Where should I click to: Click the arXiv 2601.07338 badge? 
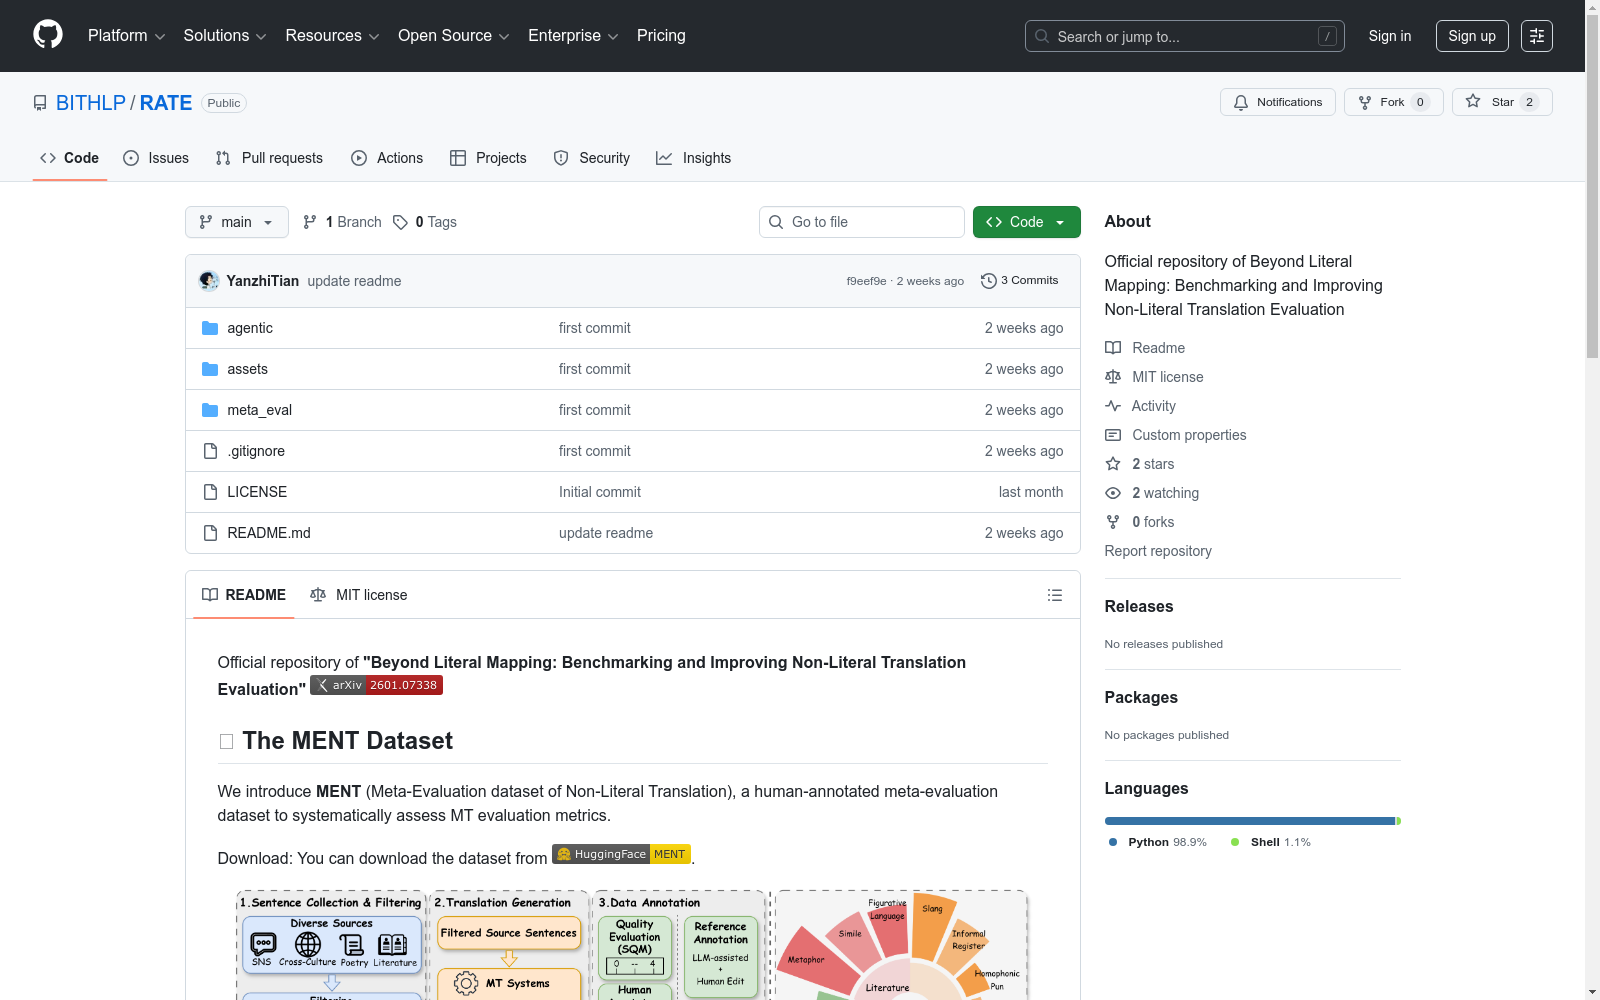click(376, 685)
